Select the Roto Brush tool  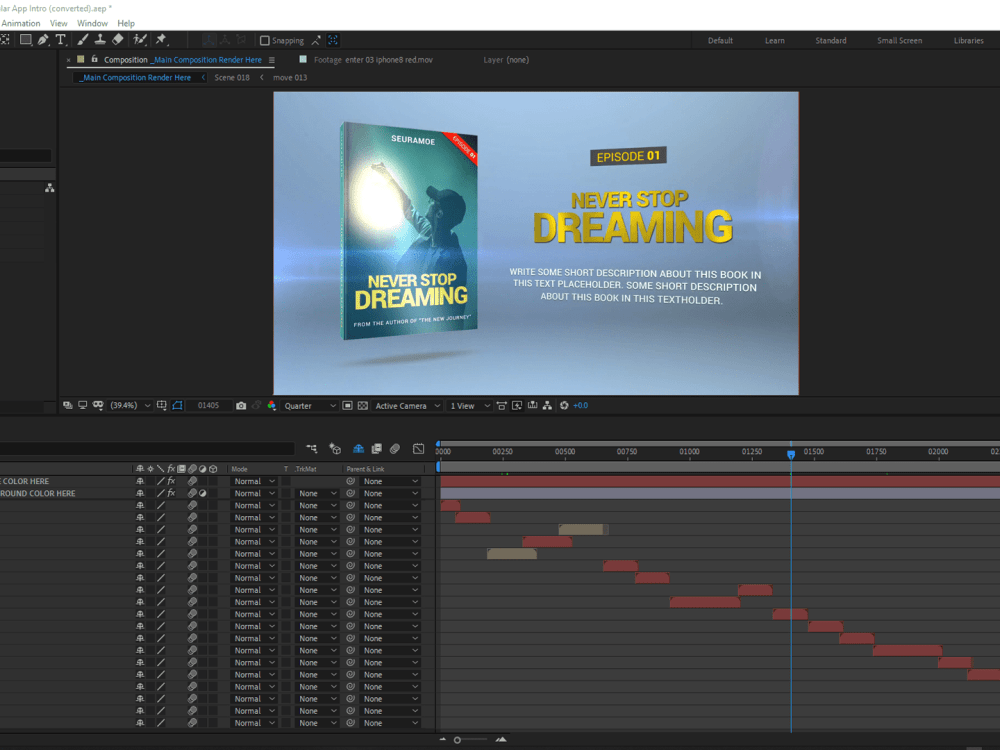140,40
